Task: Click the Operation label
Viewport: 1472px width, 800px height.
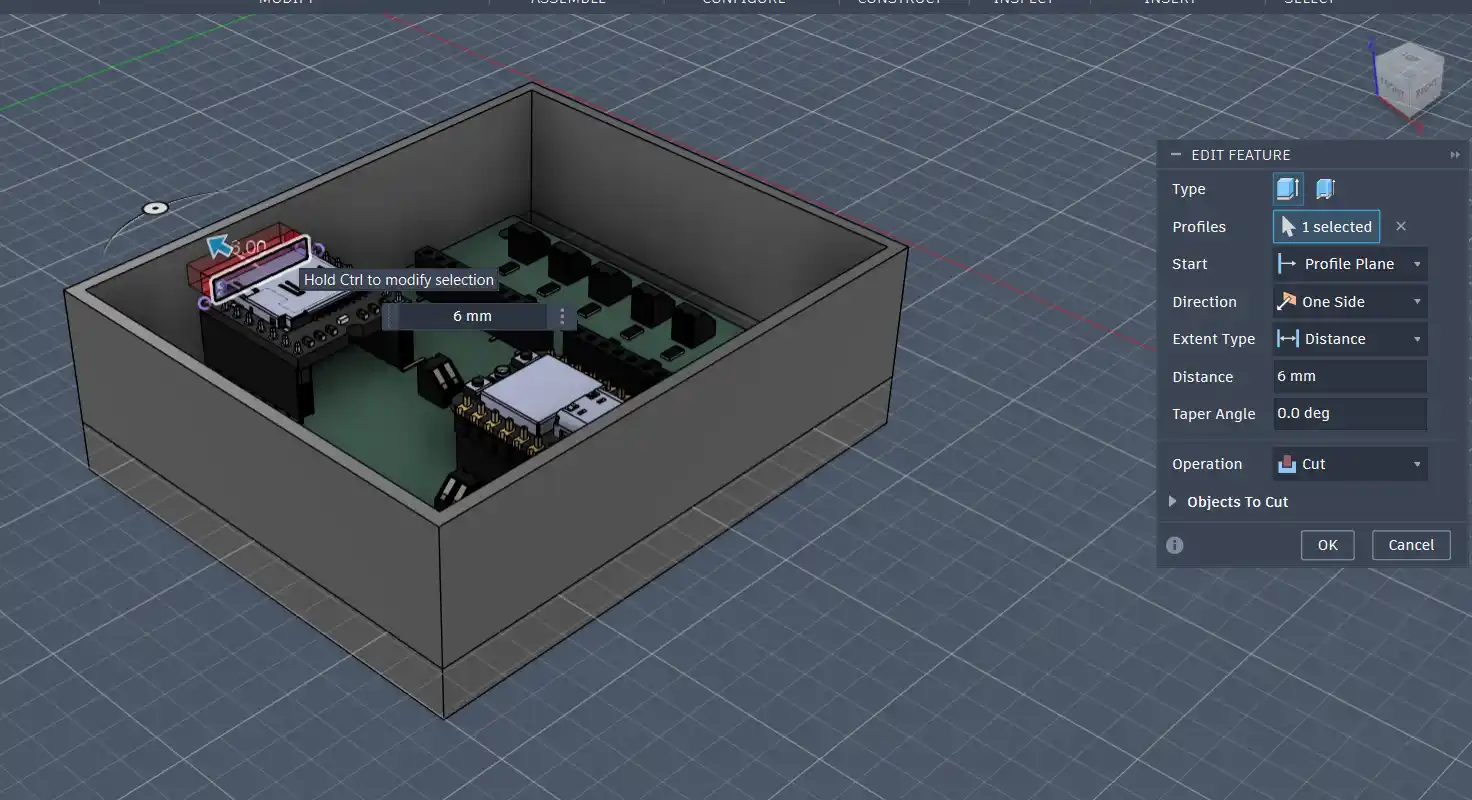Action: tap(1207, 464)
